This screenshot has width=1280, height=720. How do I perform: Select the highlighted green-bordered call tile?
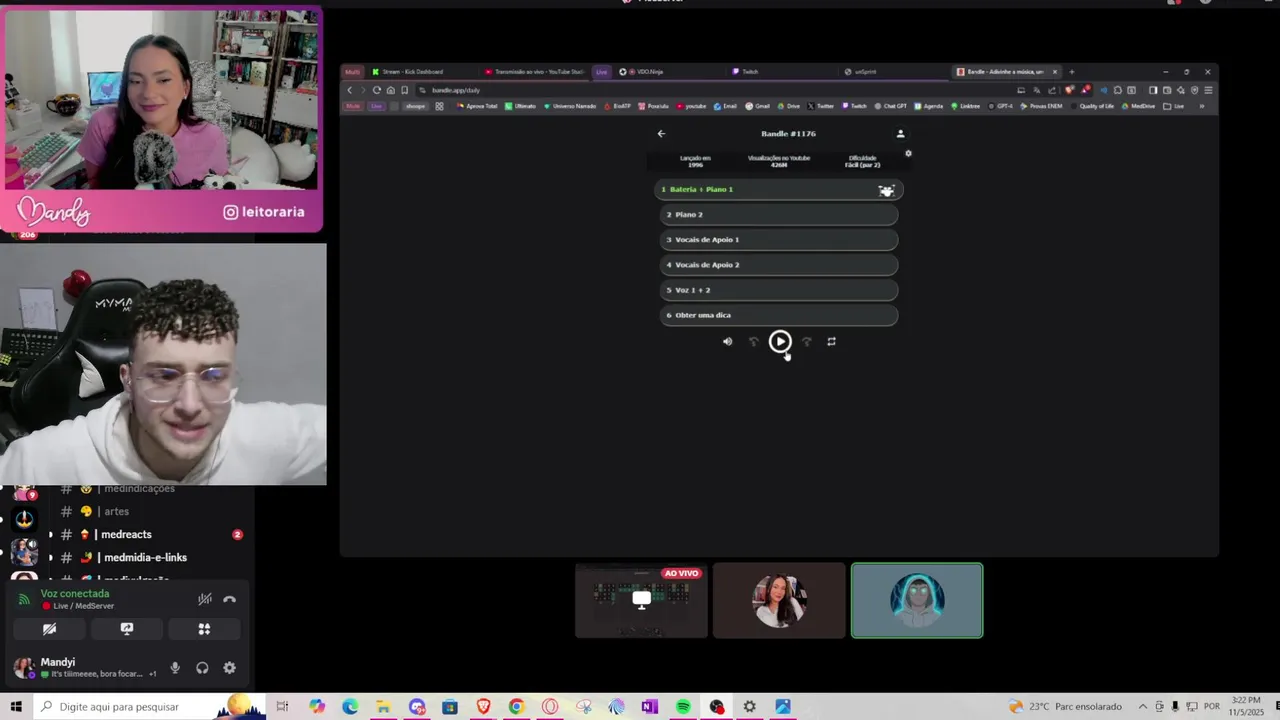point(917,601)
